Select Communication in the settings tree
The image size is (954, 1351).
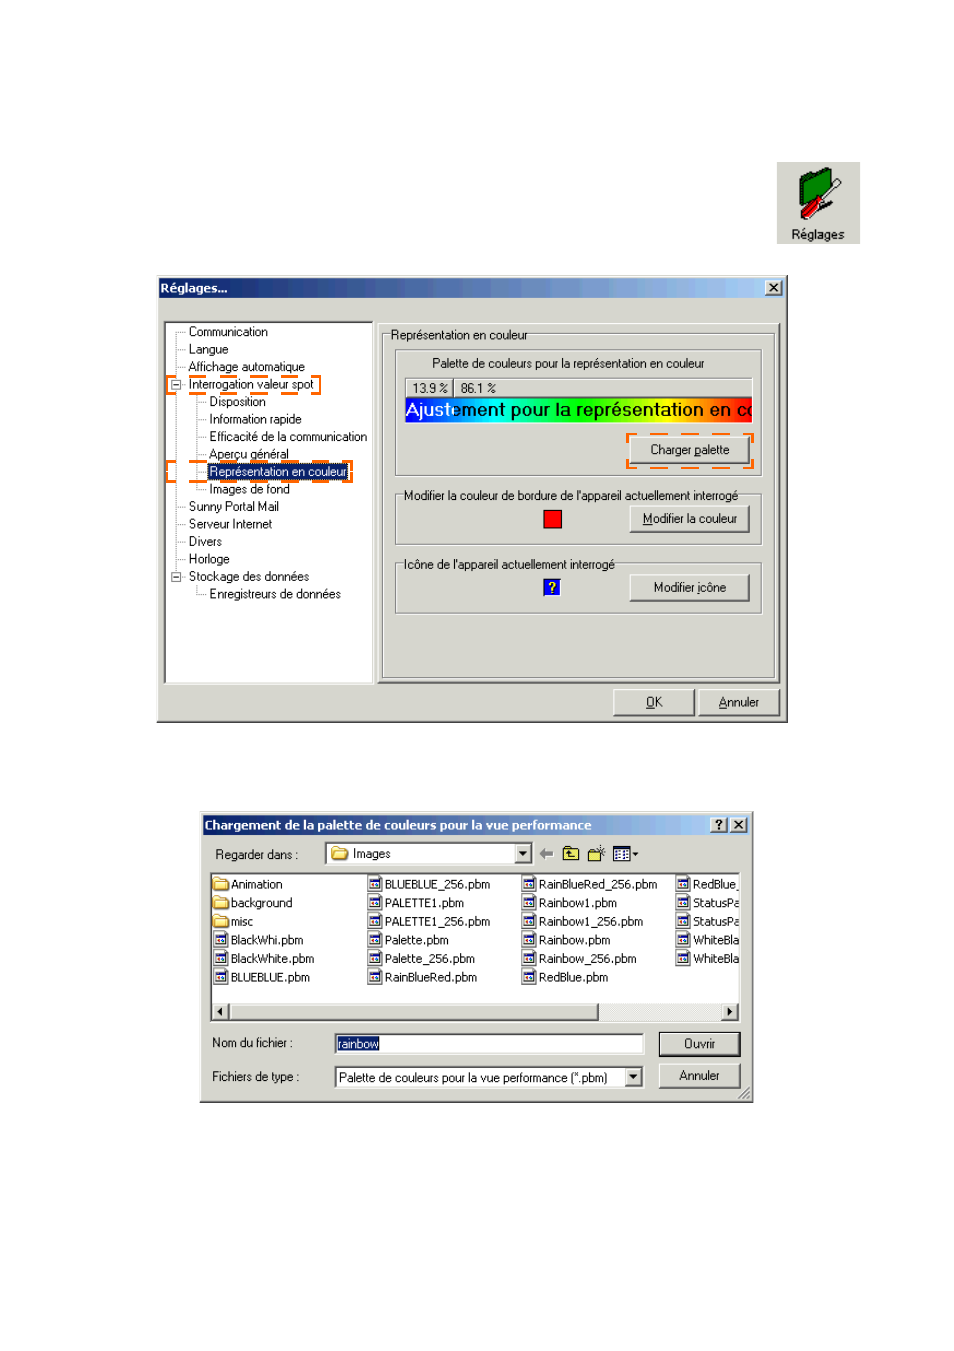pos(228,332)
